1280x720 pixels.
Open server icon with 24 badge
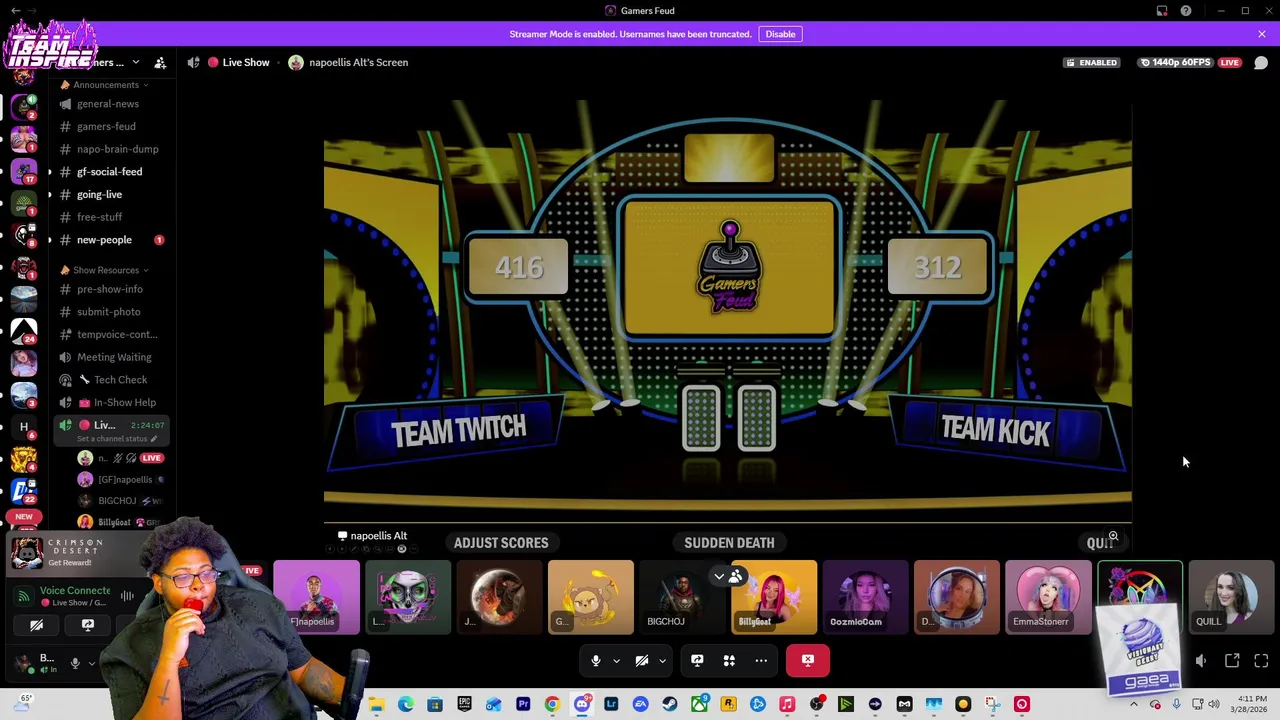coord(24,330)
